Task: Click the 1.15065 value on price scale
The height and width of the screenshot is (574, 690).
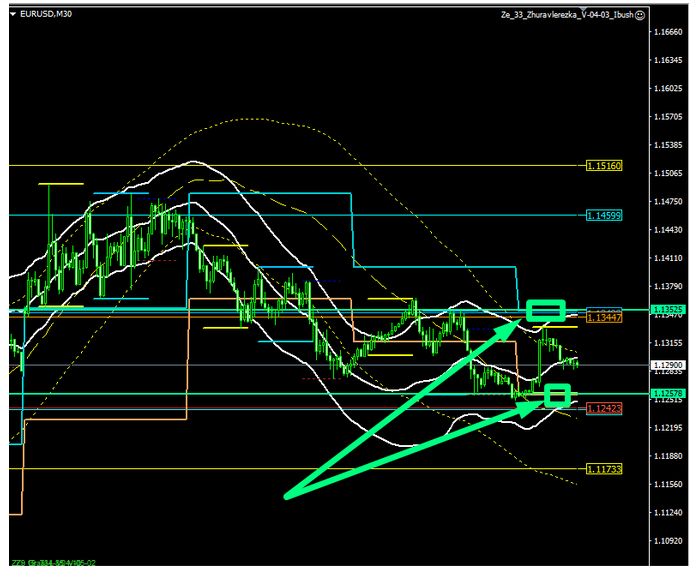Action: tap(668, 173)
